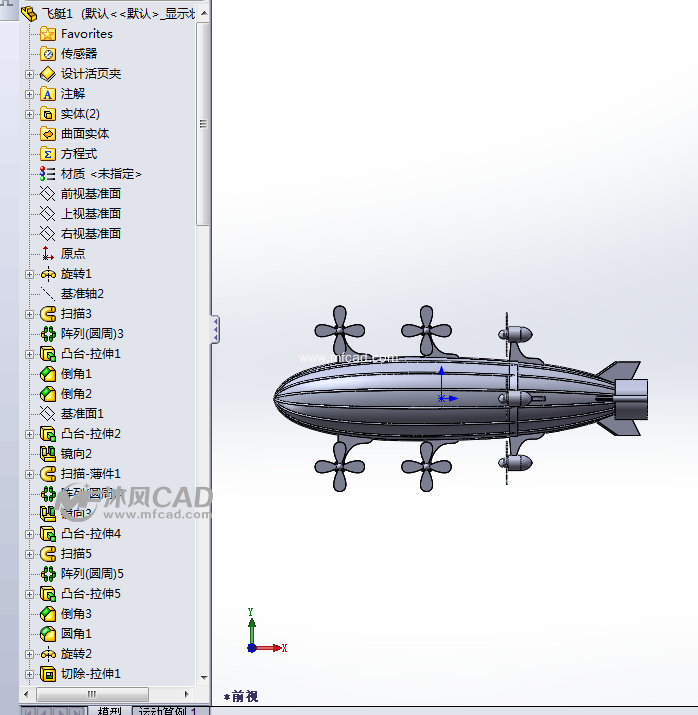Select the 上视基准面 plane icon
The height and width of the screenshot is (715, 698).
tap(48, 214)
